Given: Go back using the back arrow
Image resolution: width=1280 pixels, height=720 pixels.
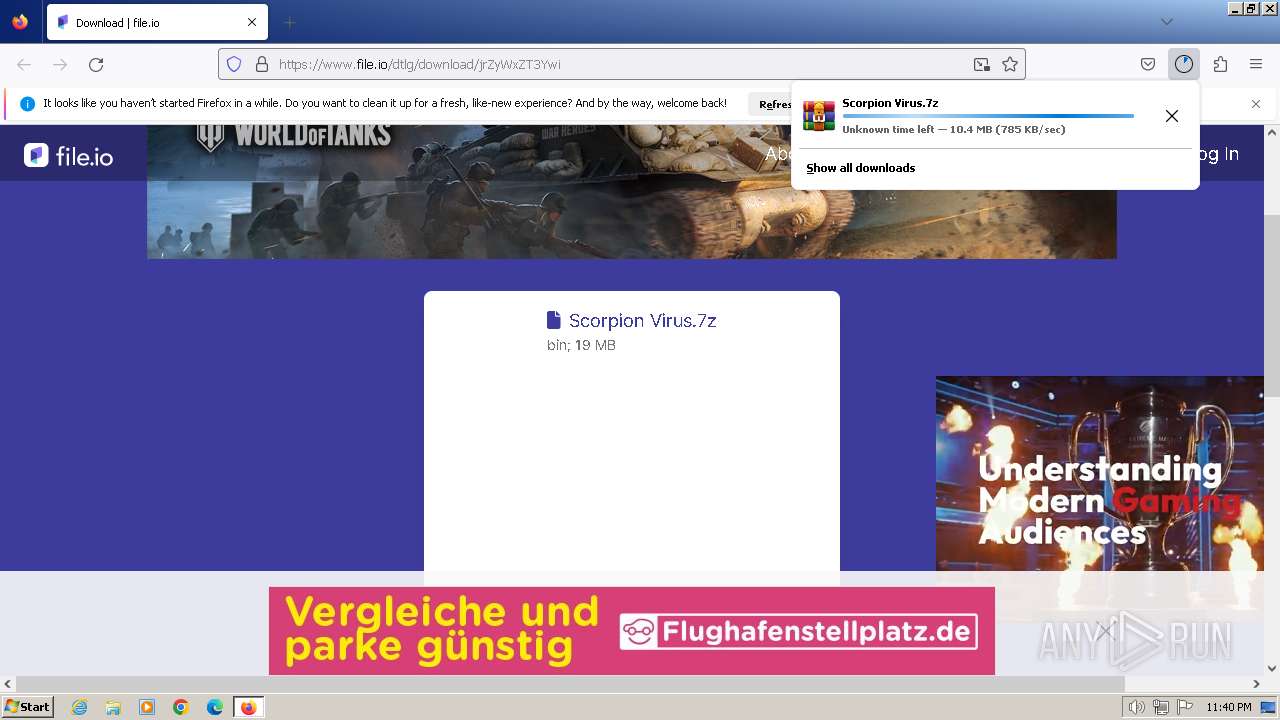Looking at the screenshot, I should 24,65.
